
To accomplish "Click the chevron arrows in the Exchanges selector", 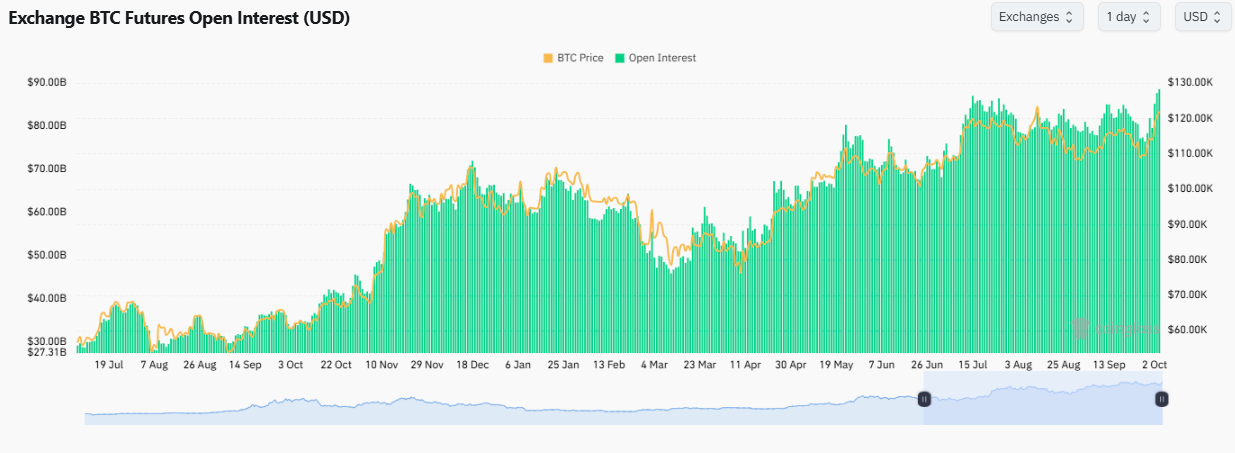I will click(x=1069, y=17).
